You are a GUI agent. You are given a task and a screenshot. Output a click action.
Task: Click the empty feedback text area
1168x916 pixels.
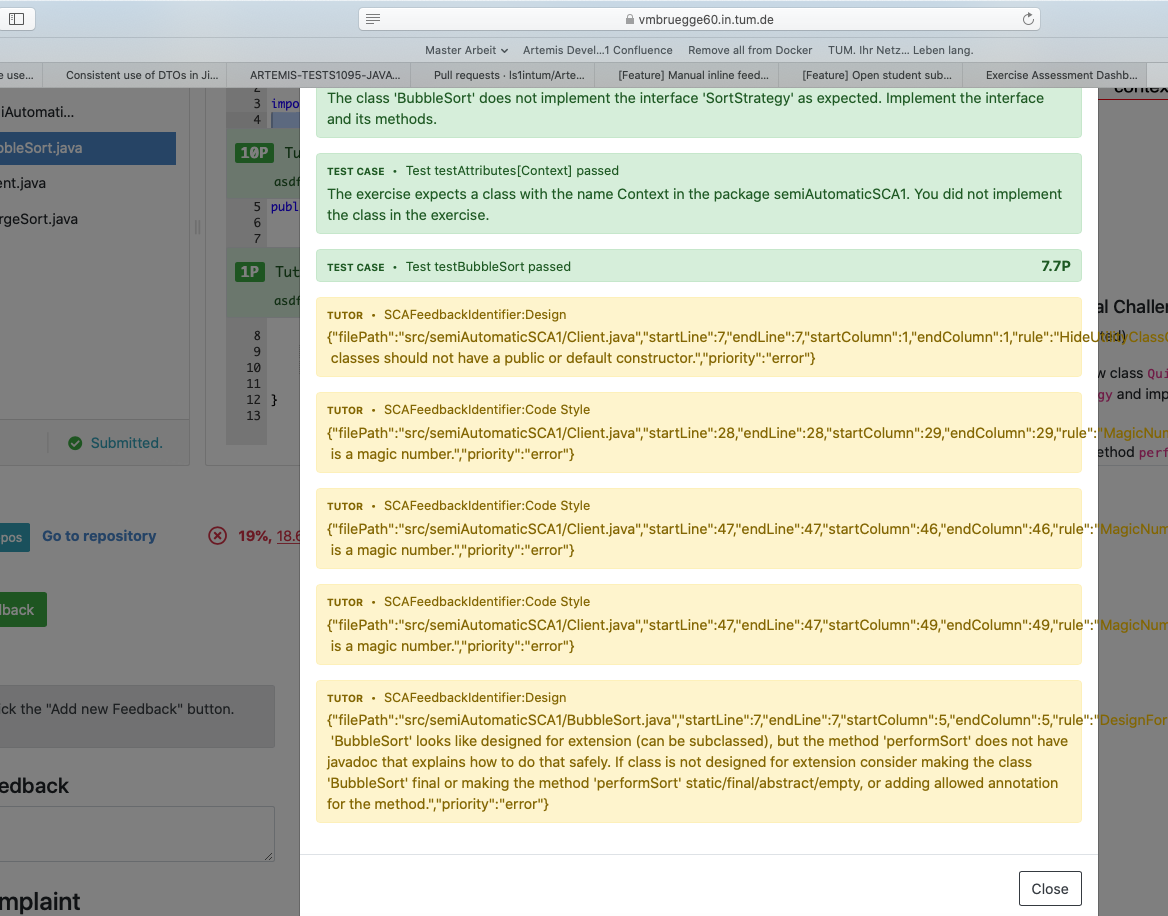136,833
